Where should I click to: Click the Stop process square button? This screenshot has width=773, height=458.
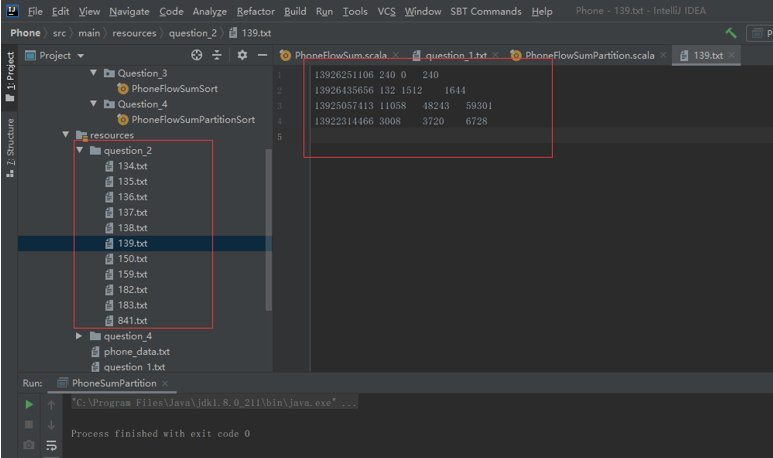(29, 424)
